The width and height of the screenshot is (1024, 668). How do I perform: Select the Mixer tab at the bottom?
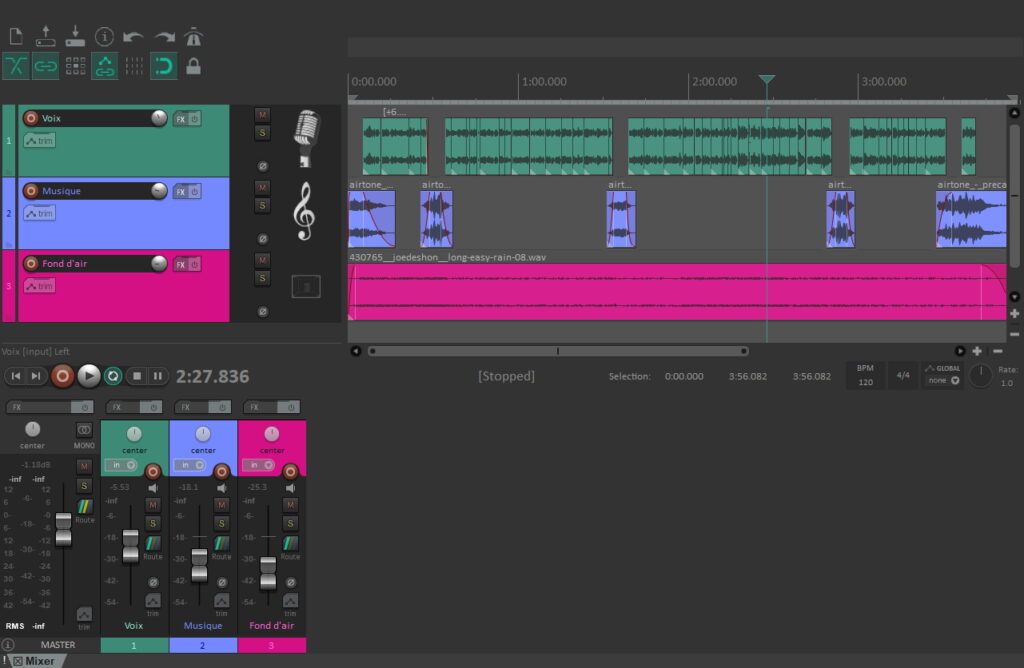coord(34,660)
